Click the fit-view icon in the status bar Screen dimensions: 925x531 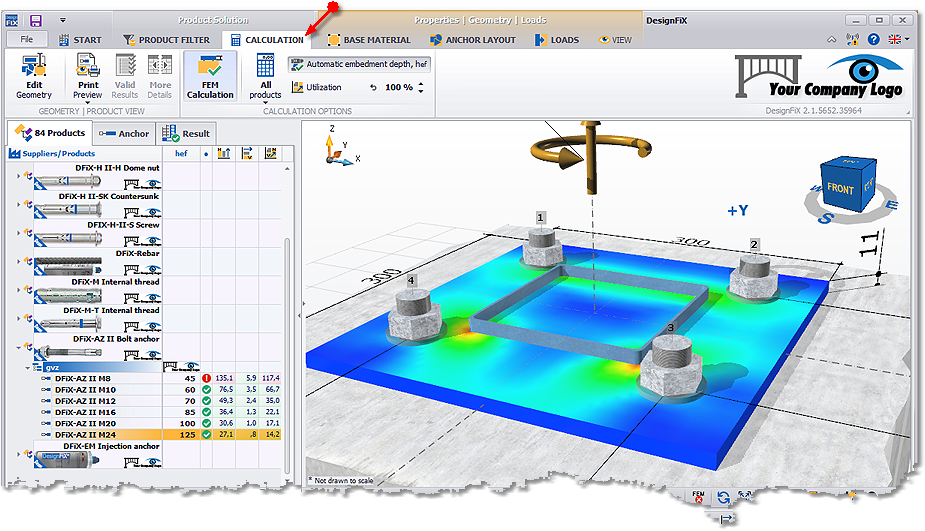point(746,497)
